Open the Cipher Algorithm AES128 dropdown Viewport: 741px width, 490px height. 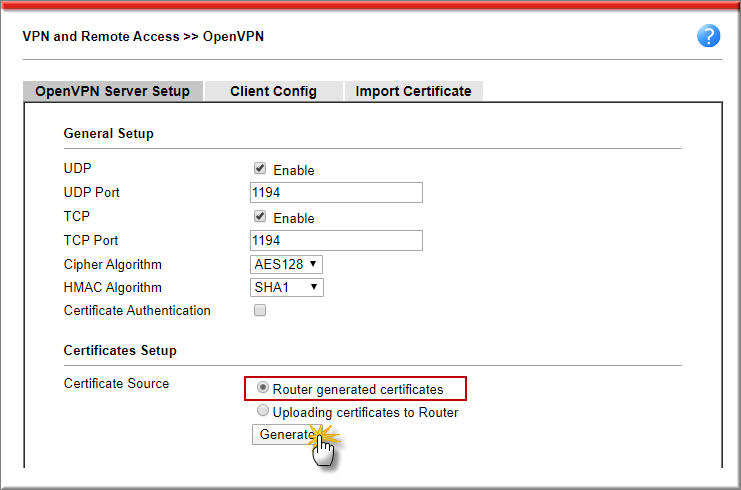tap(286, 264)
